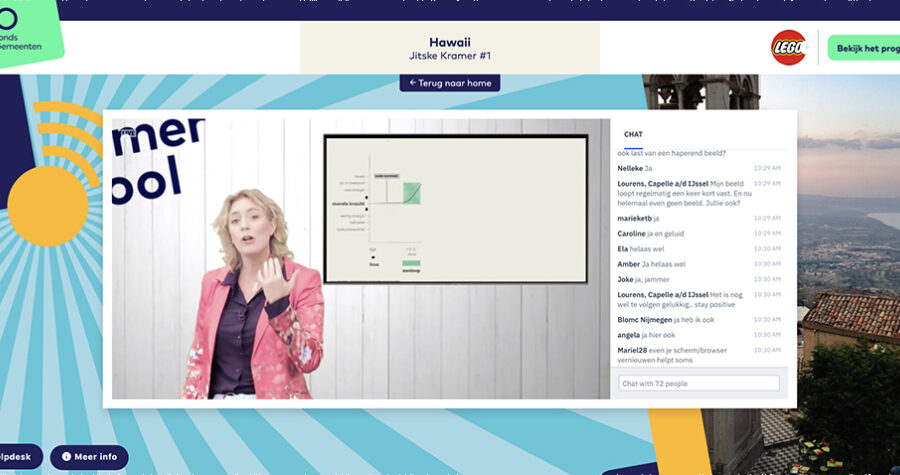Click the LEGO logo icon

click(788, 48)
